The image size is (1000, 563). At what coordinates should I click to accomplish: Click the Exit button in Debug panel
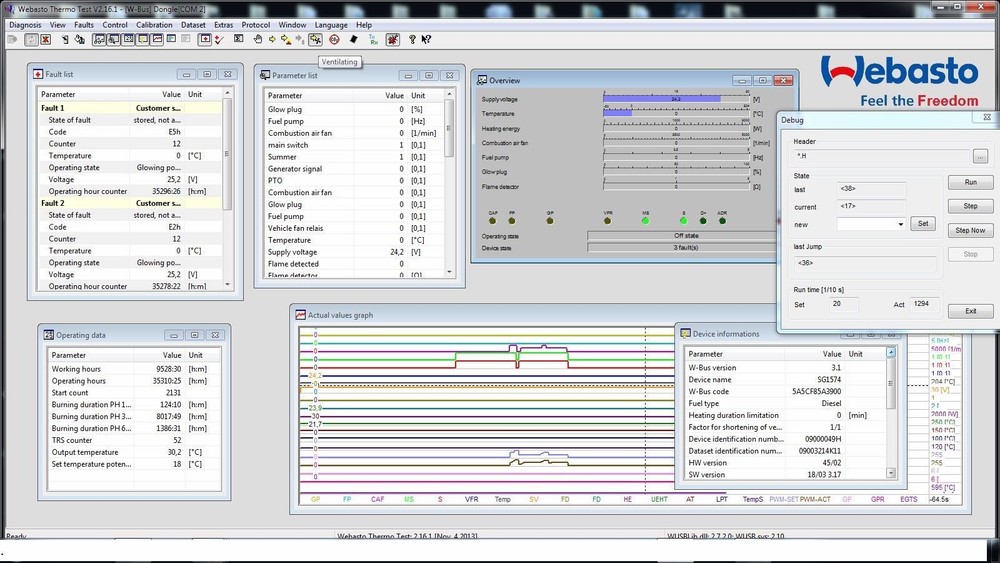coord(970,311)
